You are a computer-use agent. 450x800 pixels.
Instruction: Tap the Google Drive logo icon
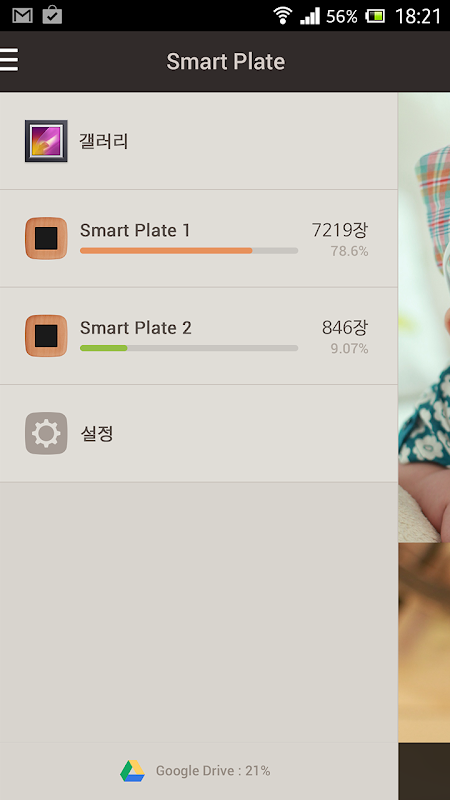pos(132,770)
